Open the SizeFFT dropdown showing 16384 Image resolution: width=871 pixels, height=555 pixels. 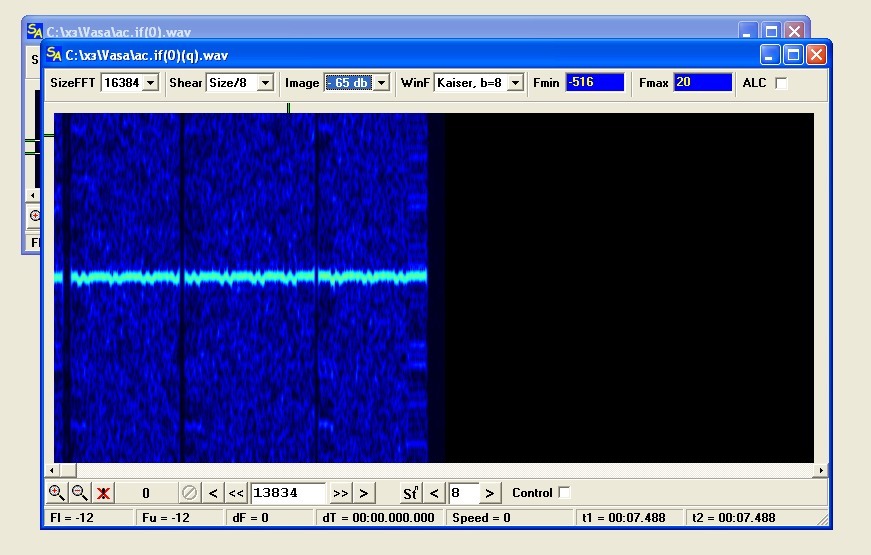[x=151, y=83]
